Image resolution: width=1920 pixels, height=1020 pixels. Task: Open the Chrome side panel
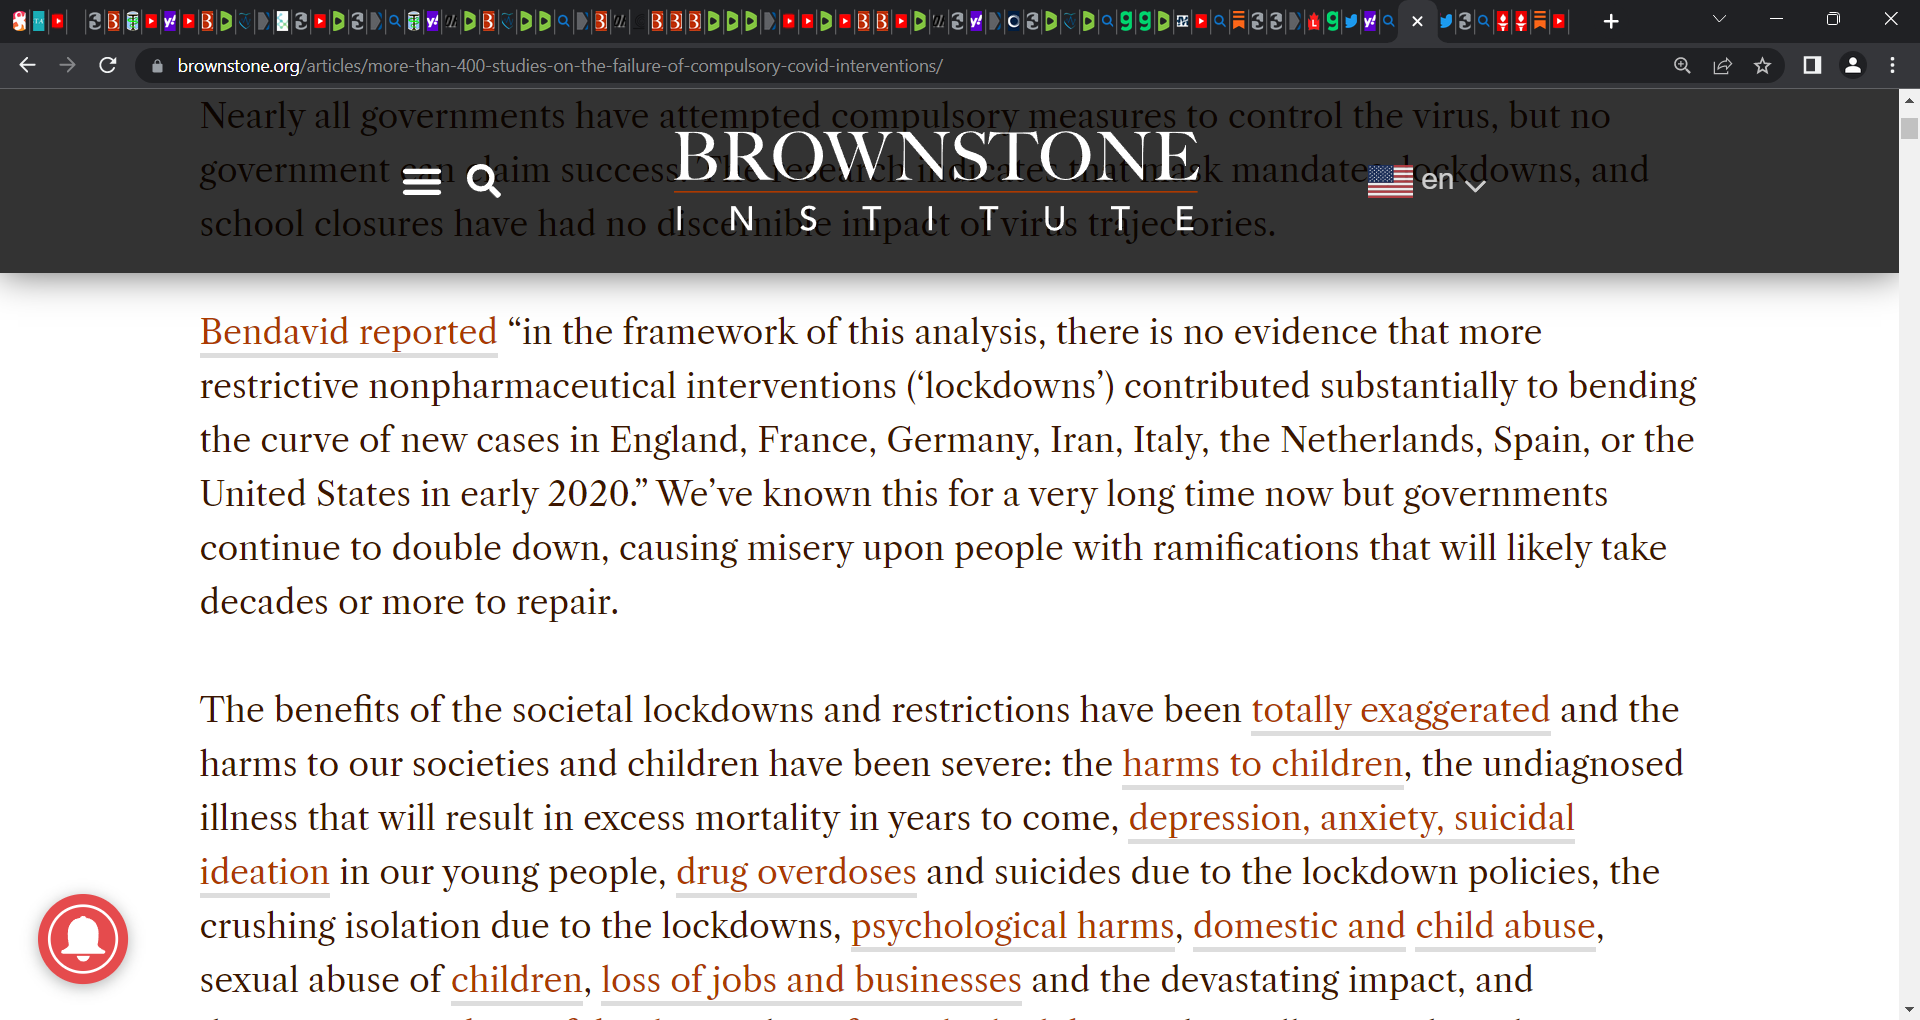point(1812,66)
